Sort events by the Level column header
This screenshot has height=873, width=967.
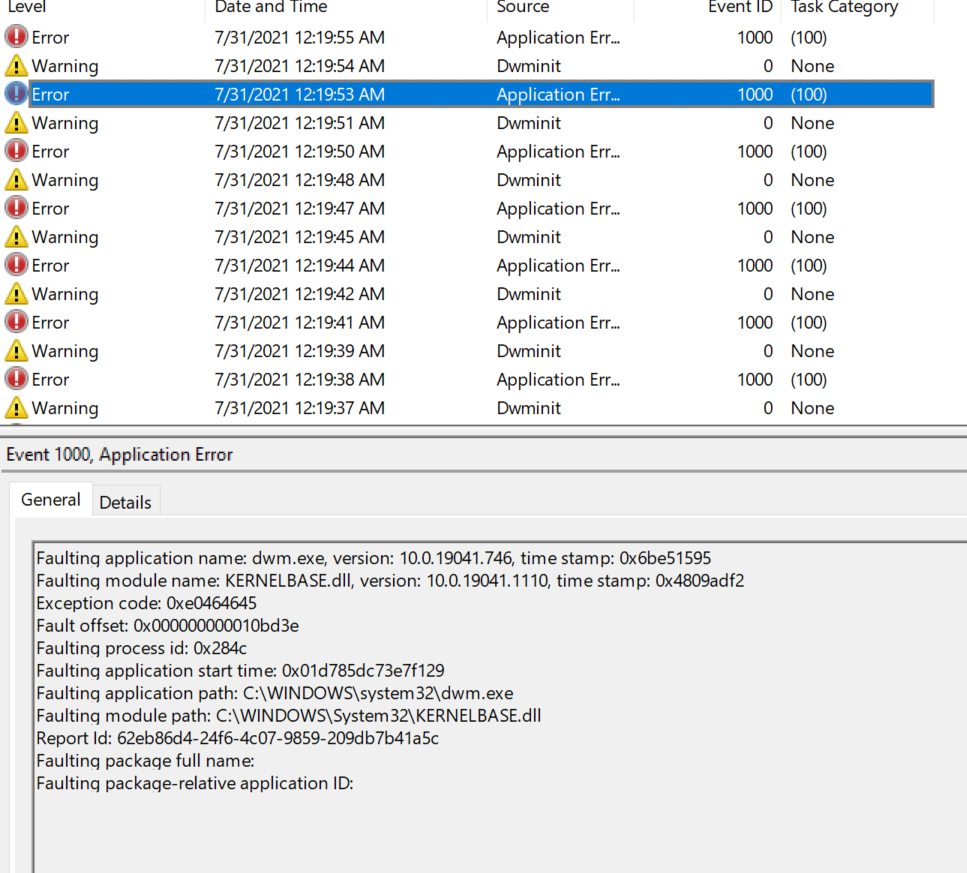pyautogui.click(x=28, y=8)
